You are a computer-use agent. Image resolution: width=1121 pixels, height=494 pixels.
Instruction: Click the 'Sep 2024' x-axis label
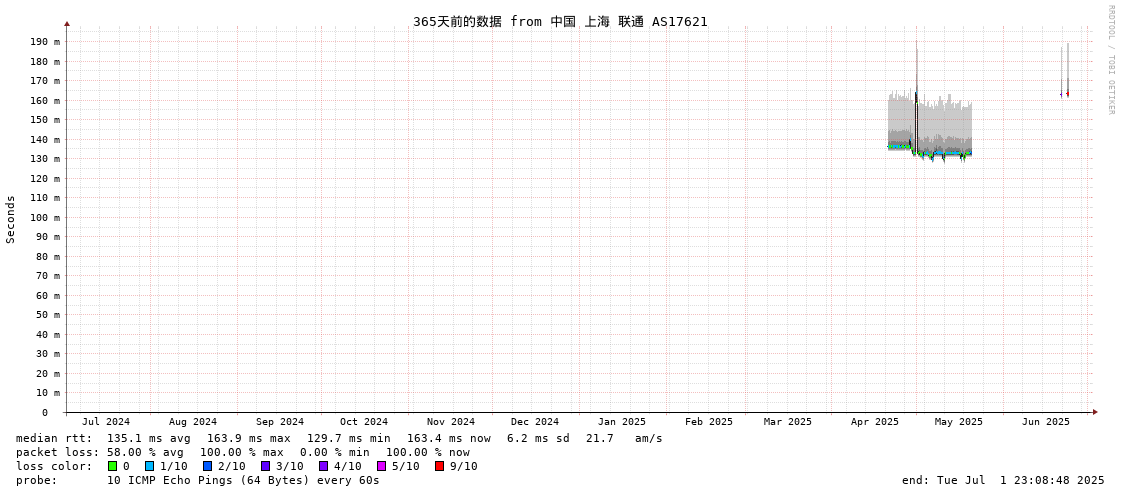coord(280,422)
